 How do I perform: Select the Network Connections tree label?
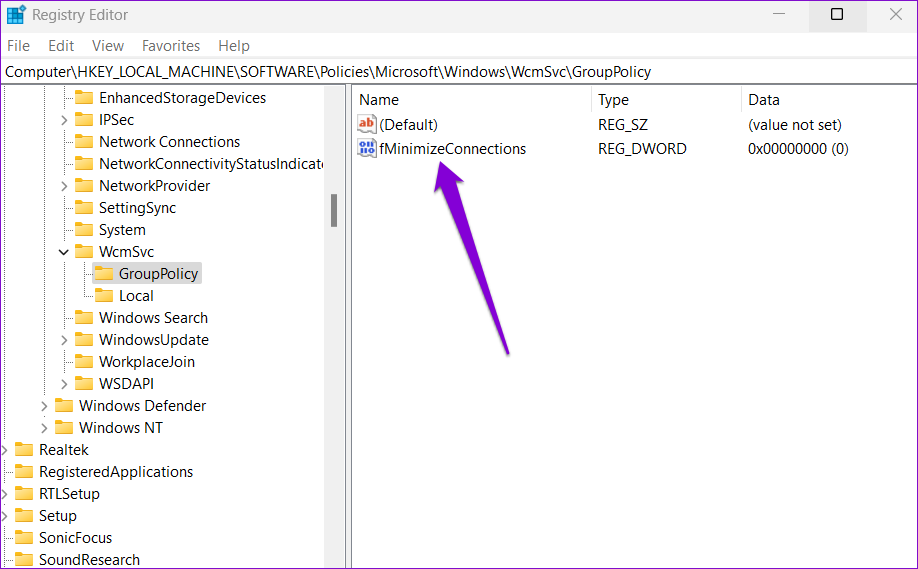[169, 142]
